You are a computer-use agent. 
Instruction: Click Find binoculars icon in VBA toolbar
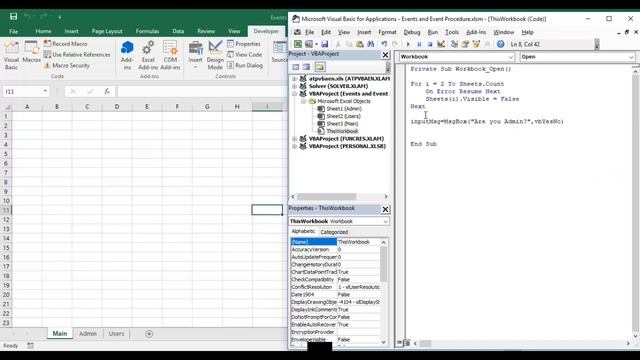tap(371, 44)
